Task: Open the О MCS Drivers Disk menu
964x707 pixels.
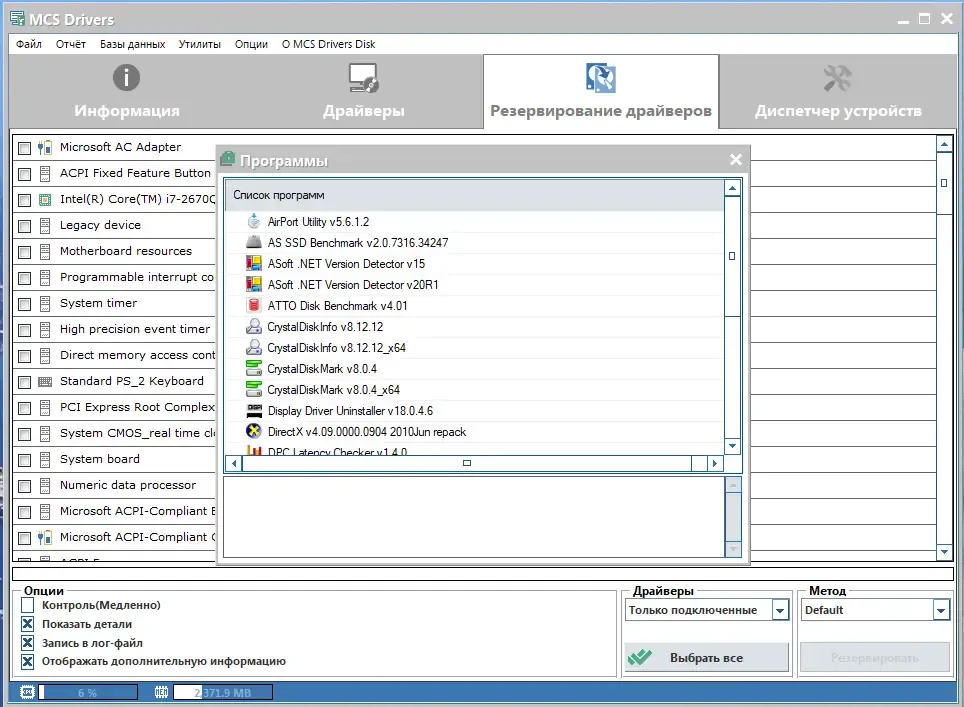Action: [x=328, y=44]
